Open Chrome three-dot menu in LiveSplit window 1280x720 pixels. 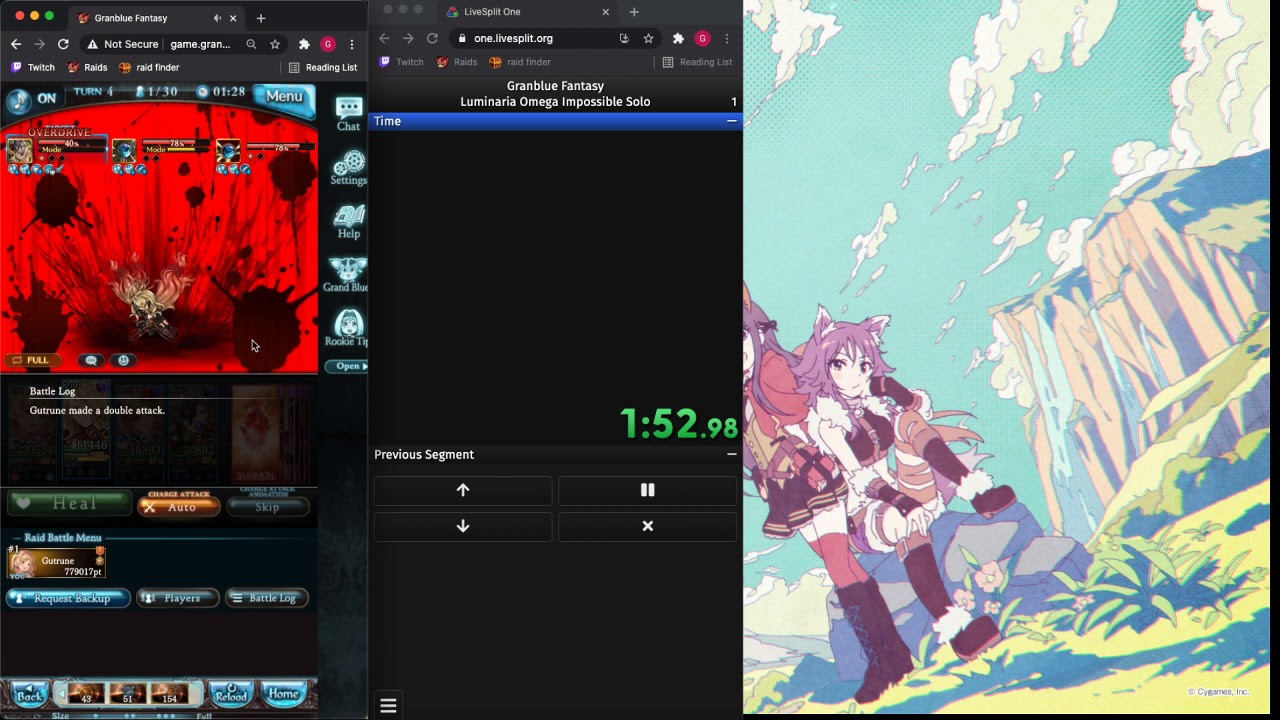[727, 38]
